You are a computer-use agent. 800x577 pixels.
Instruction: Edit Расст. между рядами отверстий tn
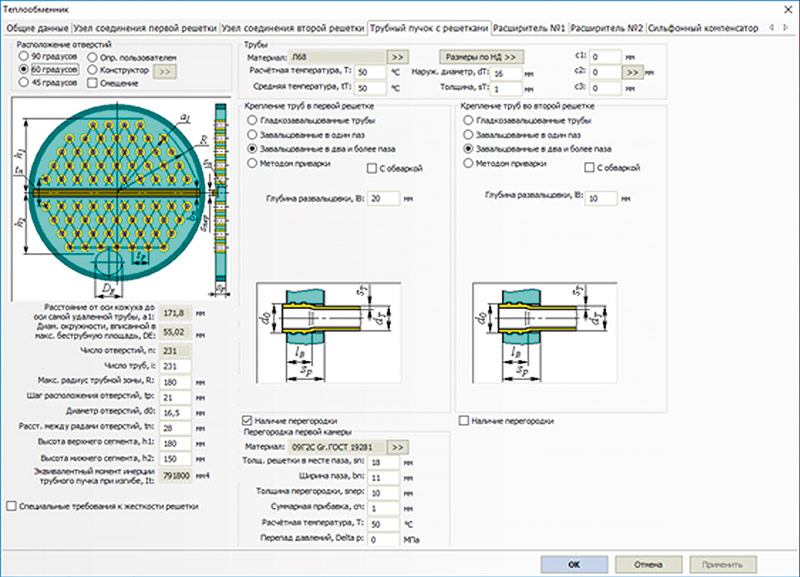[x=176, y=428]
